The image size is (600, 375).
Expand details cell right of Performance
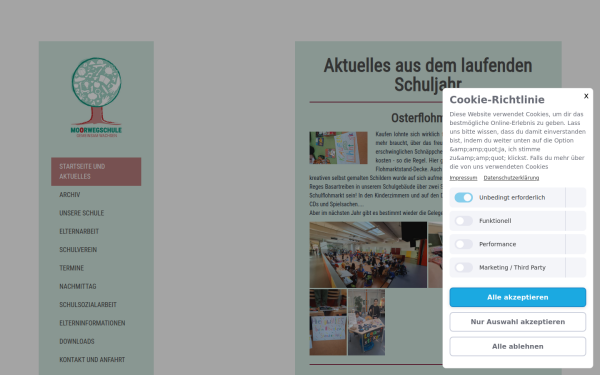click(x=576, y=244)
